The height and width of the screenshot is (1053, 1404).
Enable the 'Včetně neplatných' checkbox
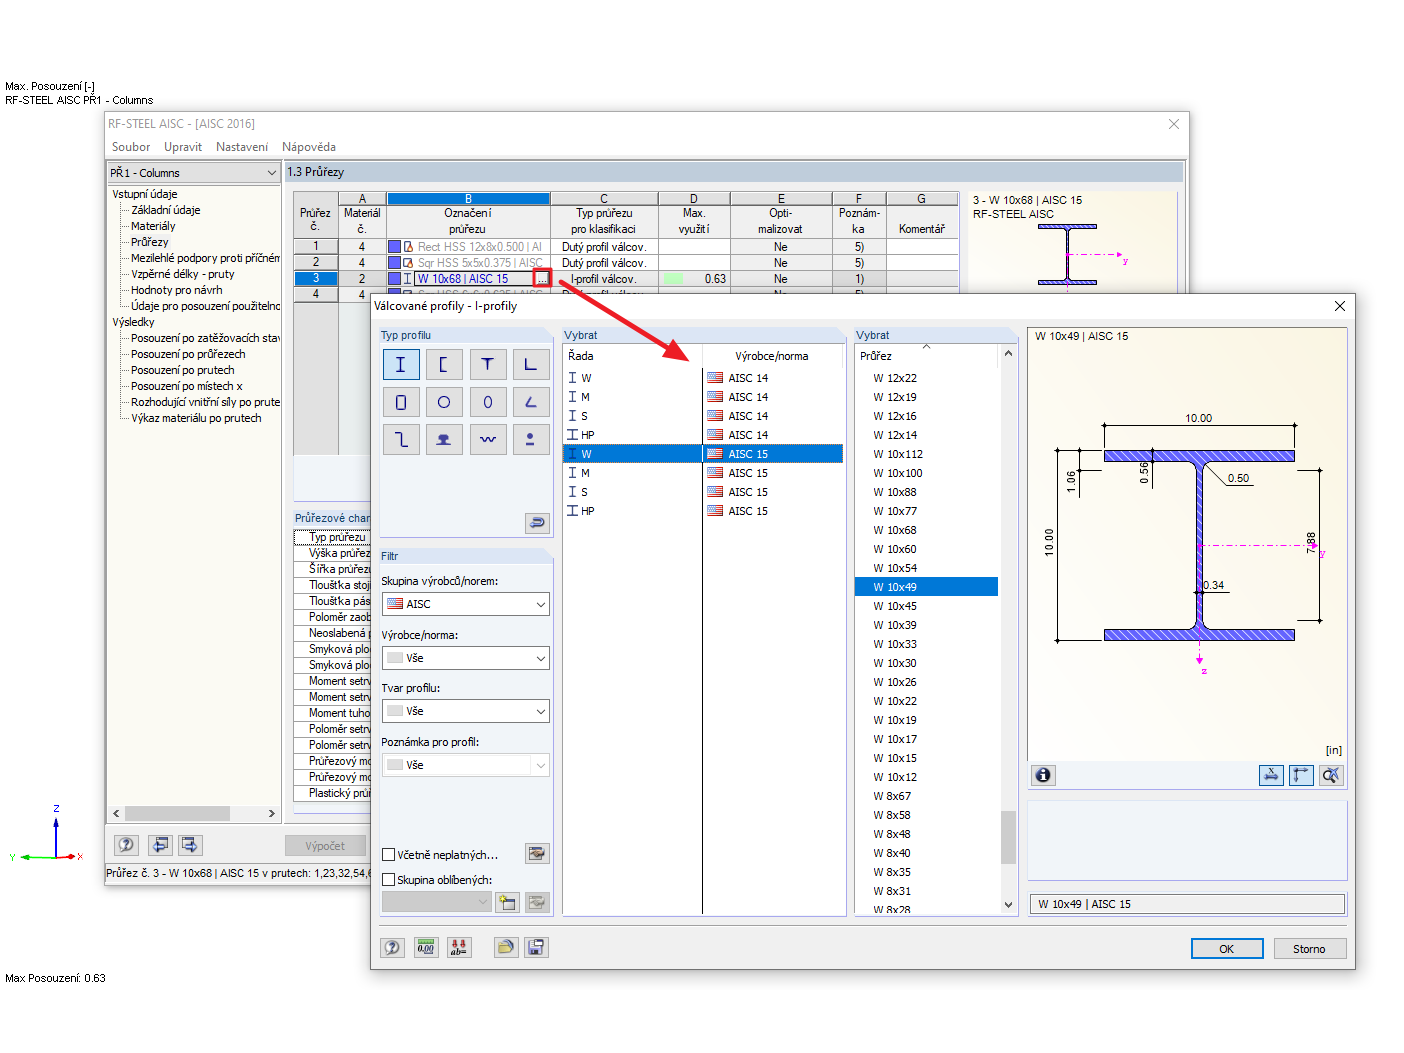(389, 855)
